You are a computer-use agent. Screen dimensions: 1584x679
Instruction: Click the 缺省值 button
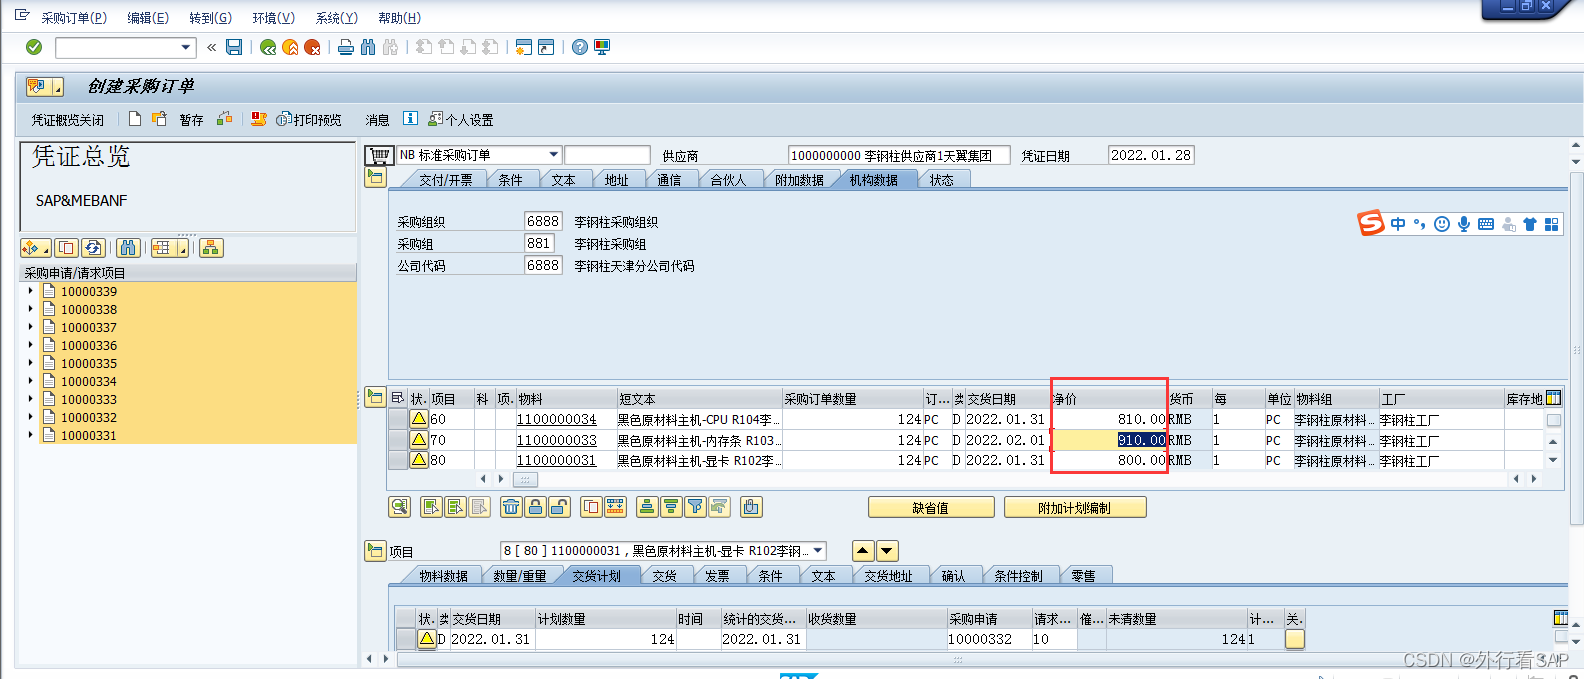click(931, 508)
